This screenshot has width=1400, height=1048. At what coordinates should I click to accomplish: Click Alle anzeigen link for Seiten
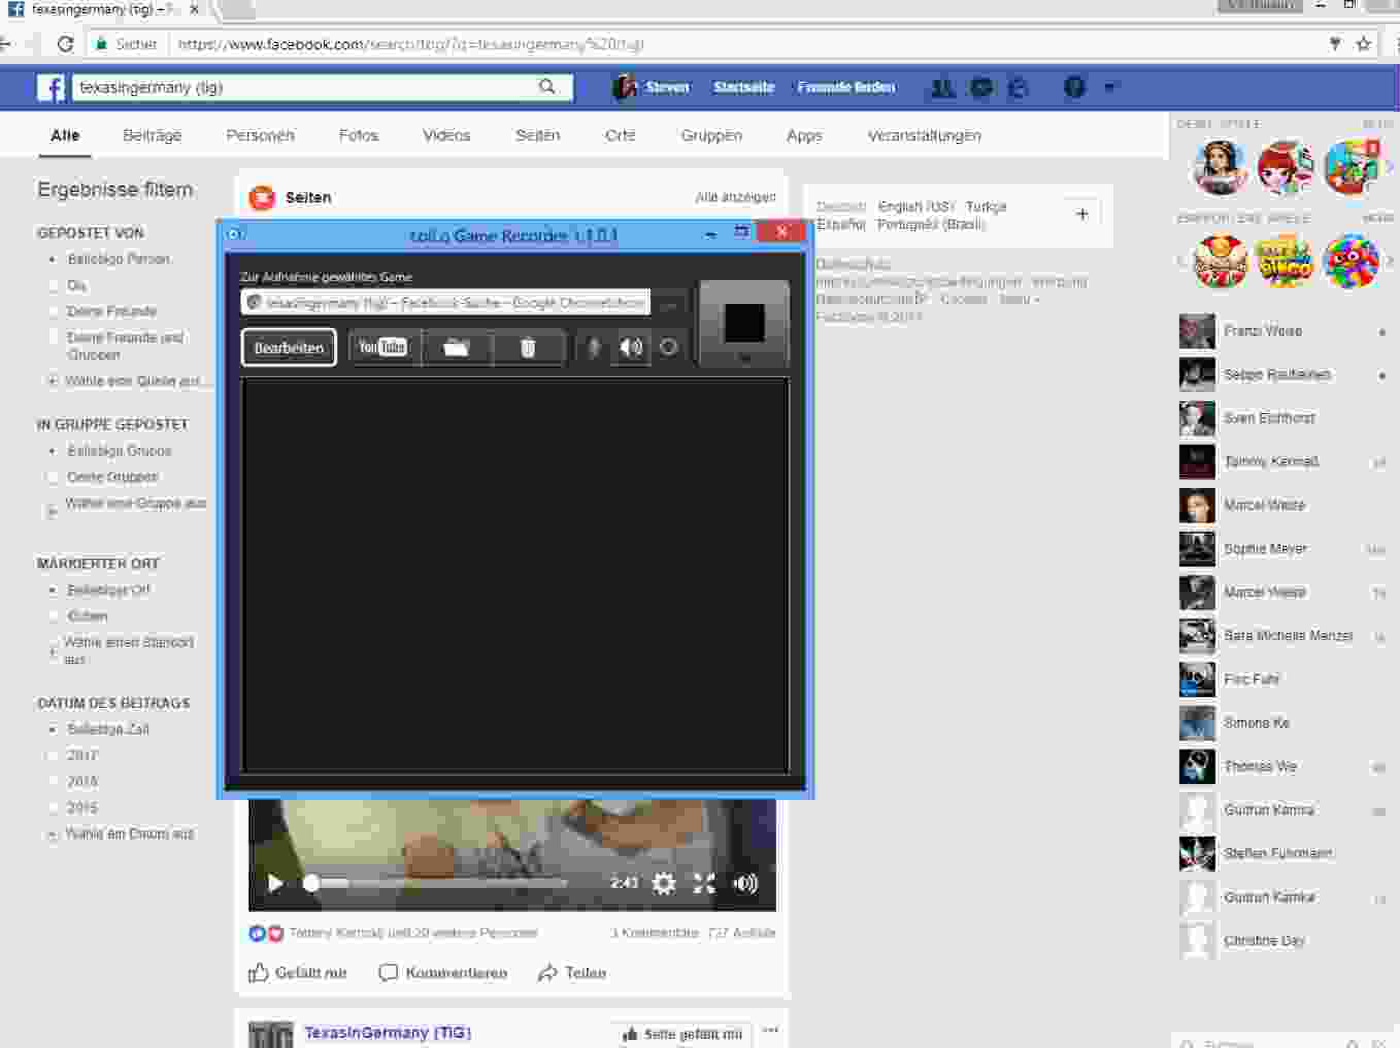point(735,197)
